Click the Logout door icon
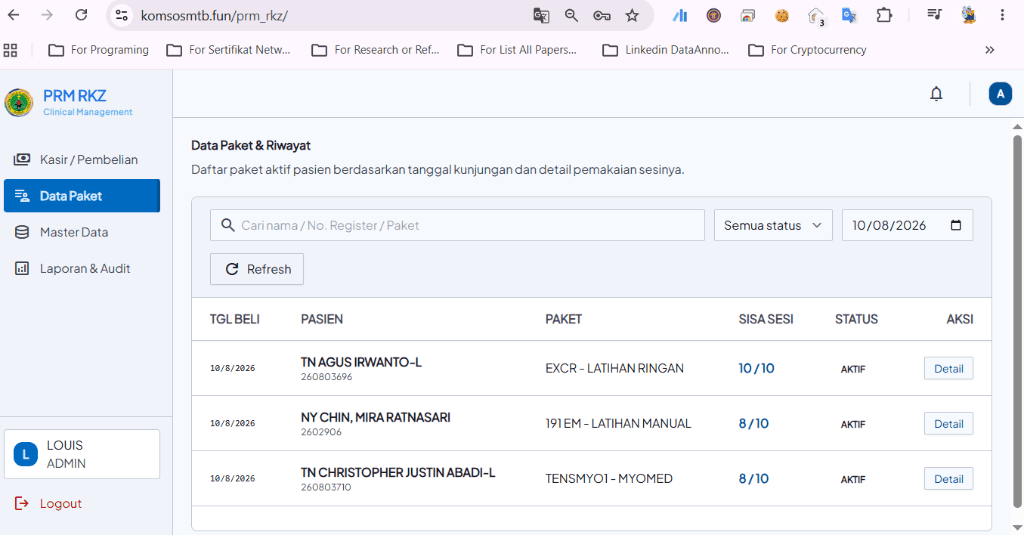 (22, 503)
